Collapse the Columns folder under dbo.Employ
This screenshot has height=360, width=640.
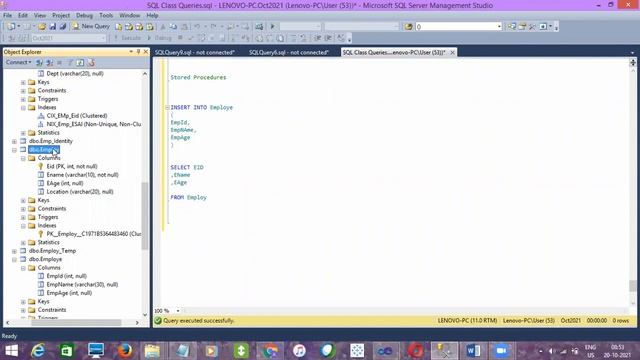(23, 158)
